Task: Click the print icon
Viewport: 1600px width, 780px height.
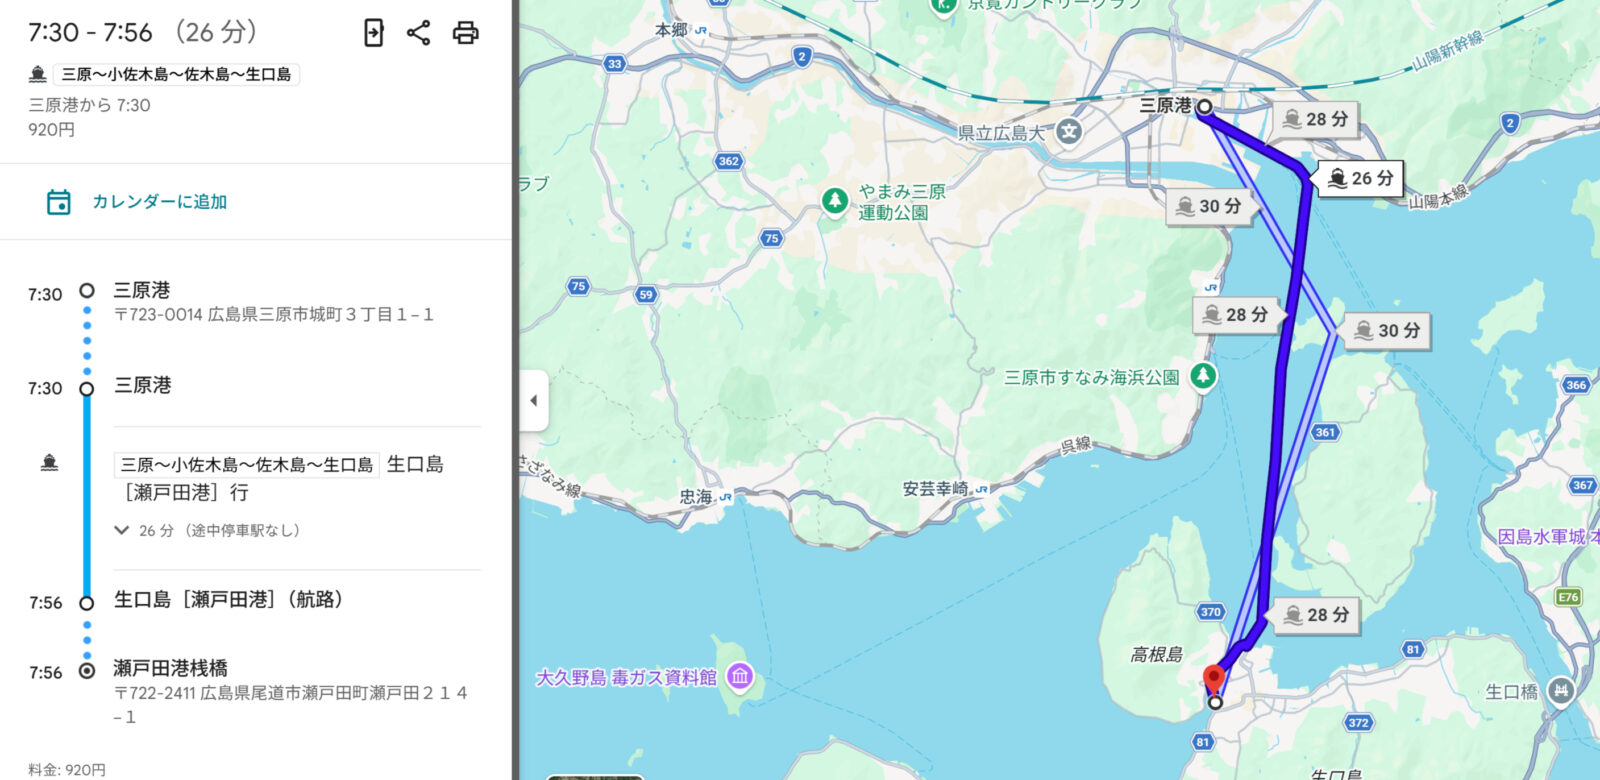Action: (x=465, y=33)
